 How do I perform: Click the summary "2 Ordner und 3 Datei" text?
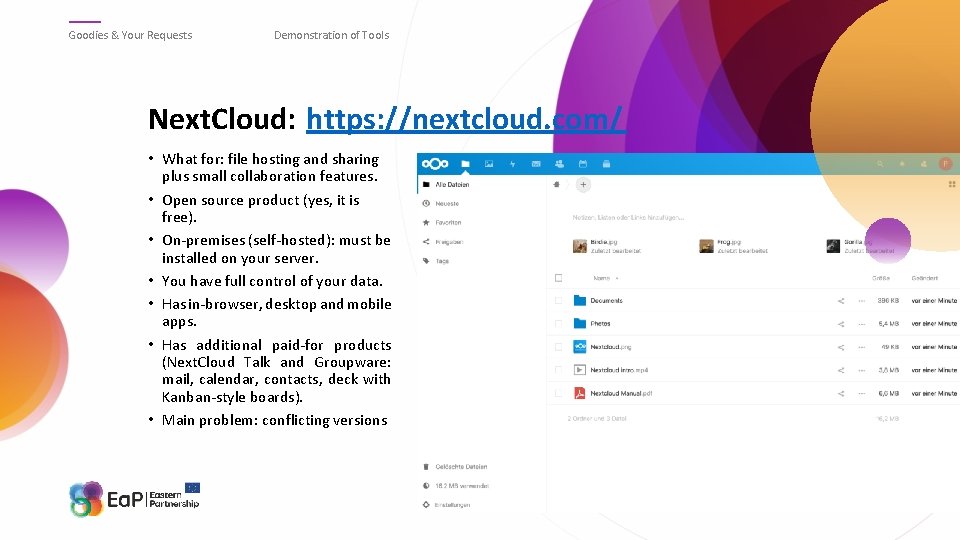click(596, 419)
